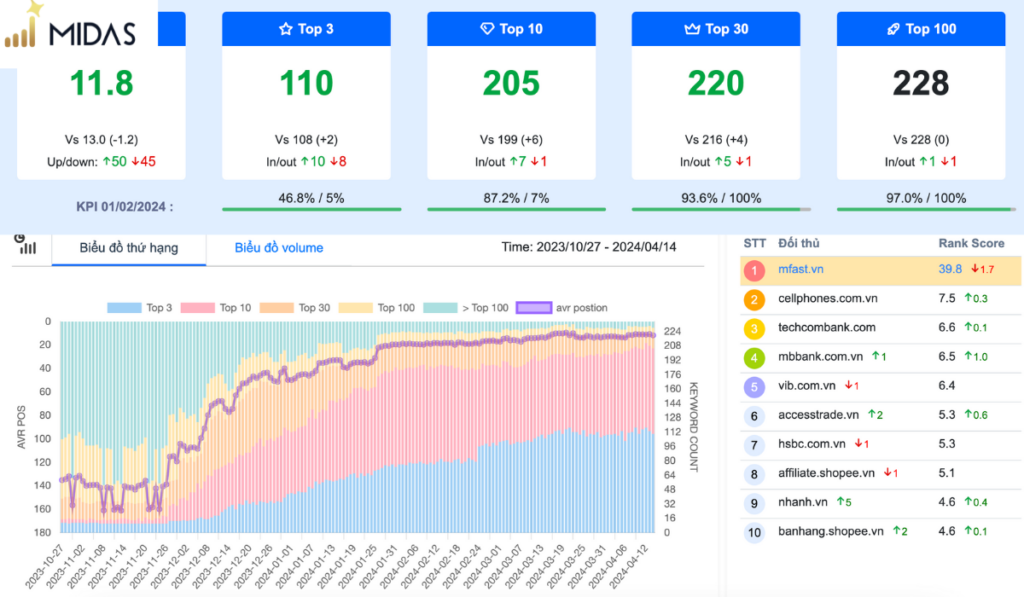Click the AVR POS axis label
This screenshot has height=597, width=1024.
pyautogui.click(x=21, y=427)
